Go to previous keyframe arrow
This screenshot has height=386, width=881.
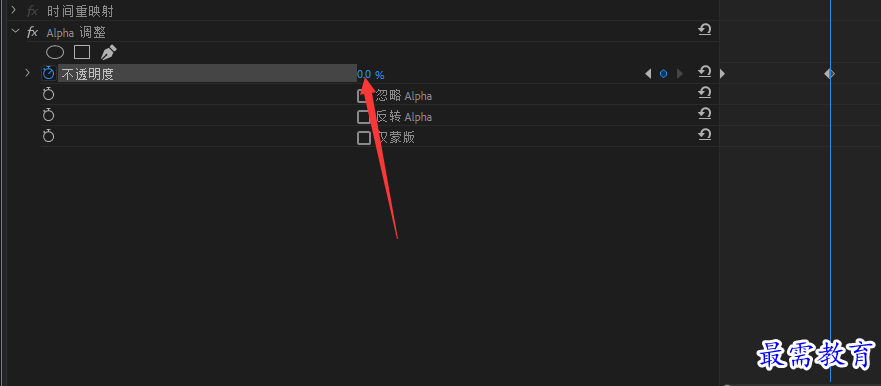coord(648,74)
